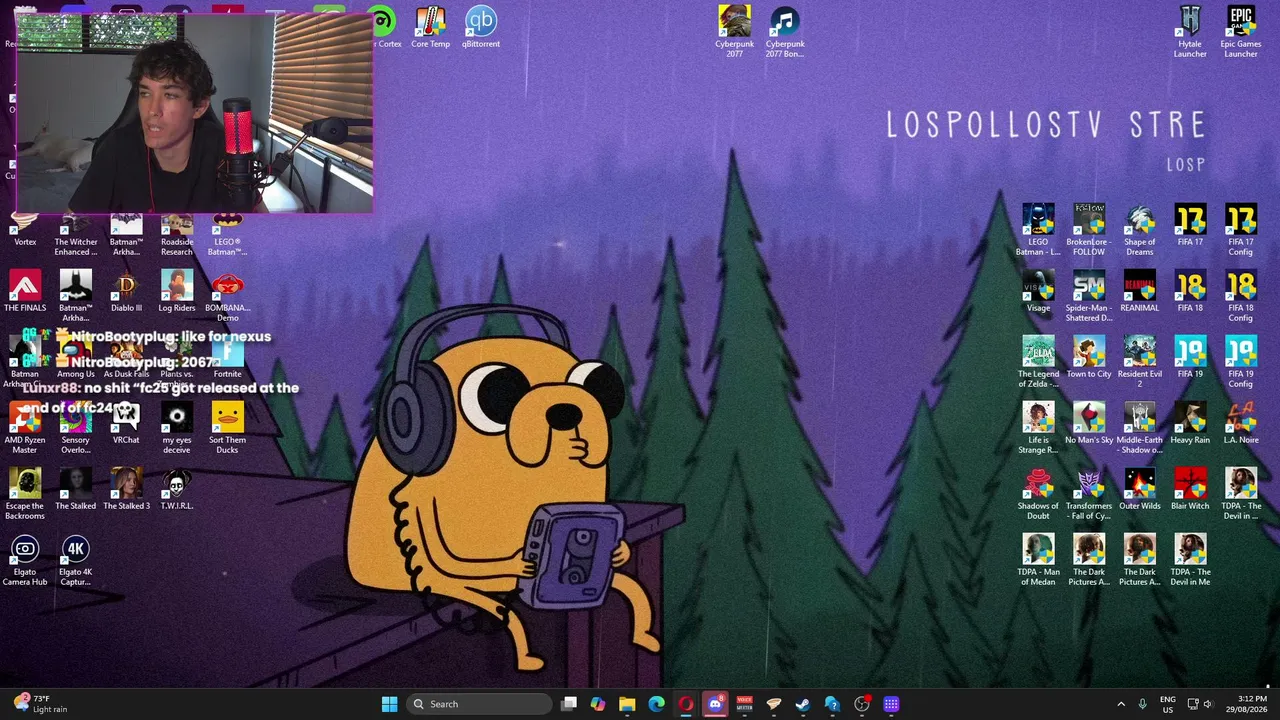Click the Escape the Backrooms icon

click(x=25, y=494)
